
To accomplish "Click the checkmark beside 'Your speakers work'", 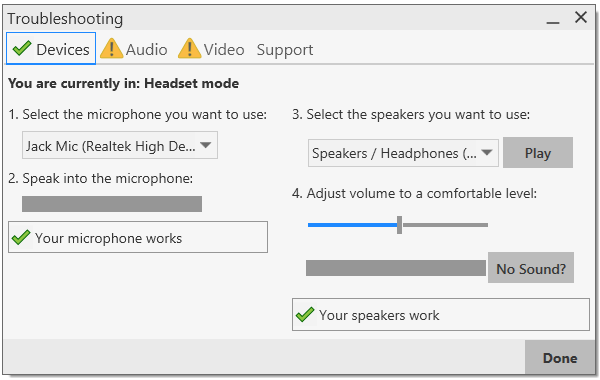I will [x=305, y=314].
